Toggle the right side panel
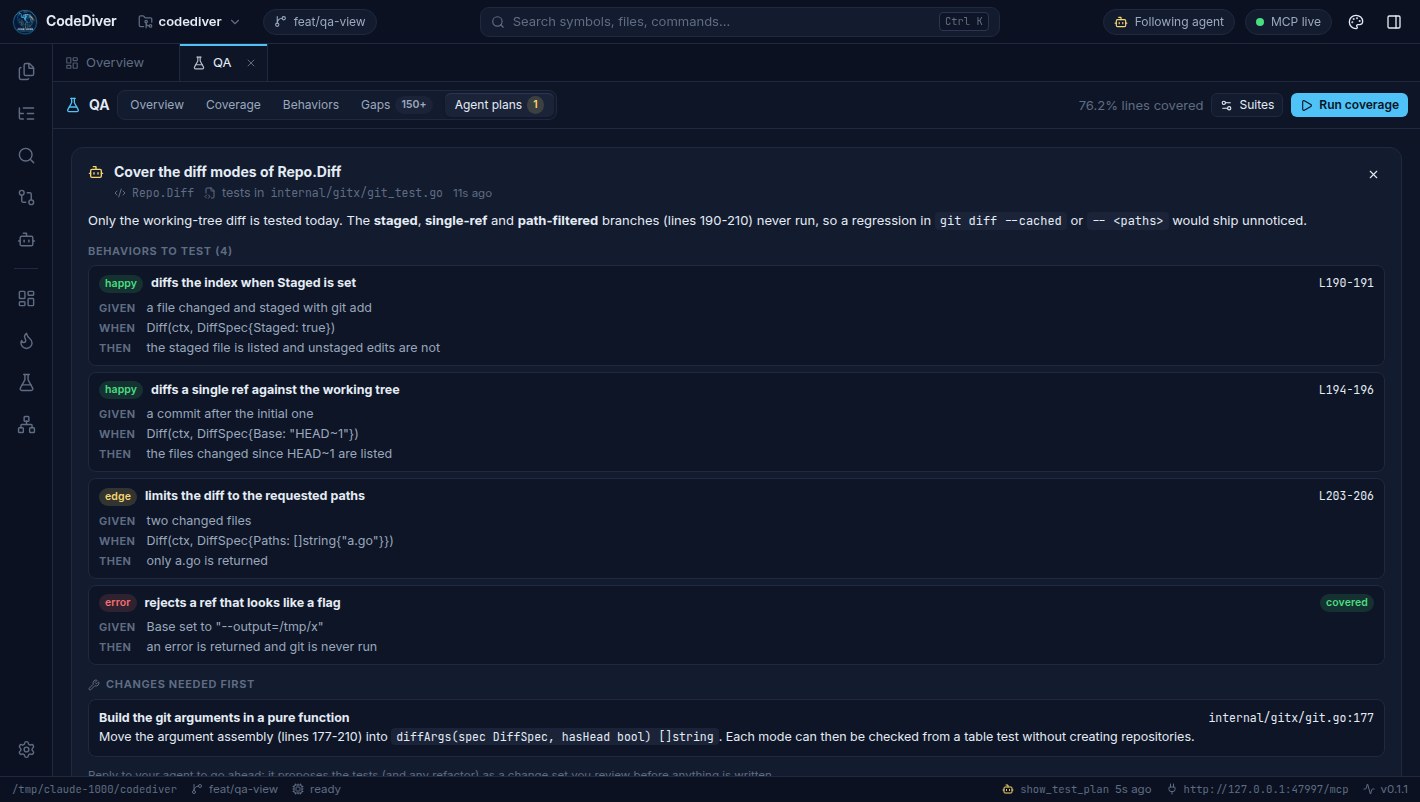Image resolution: width=1420 pixels, height=802 pixels. click(x=1394, y=22)
